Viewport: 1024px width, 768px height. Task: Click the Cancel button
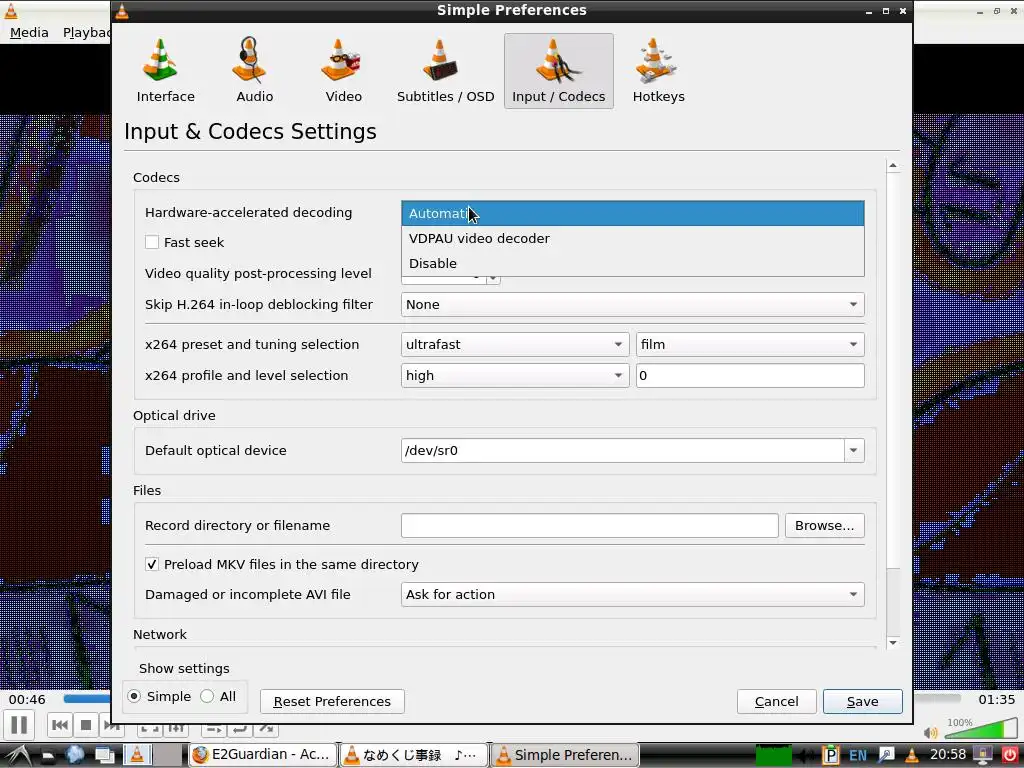776,701
